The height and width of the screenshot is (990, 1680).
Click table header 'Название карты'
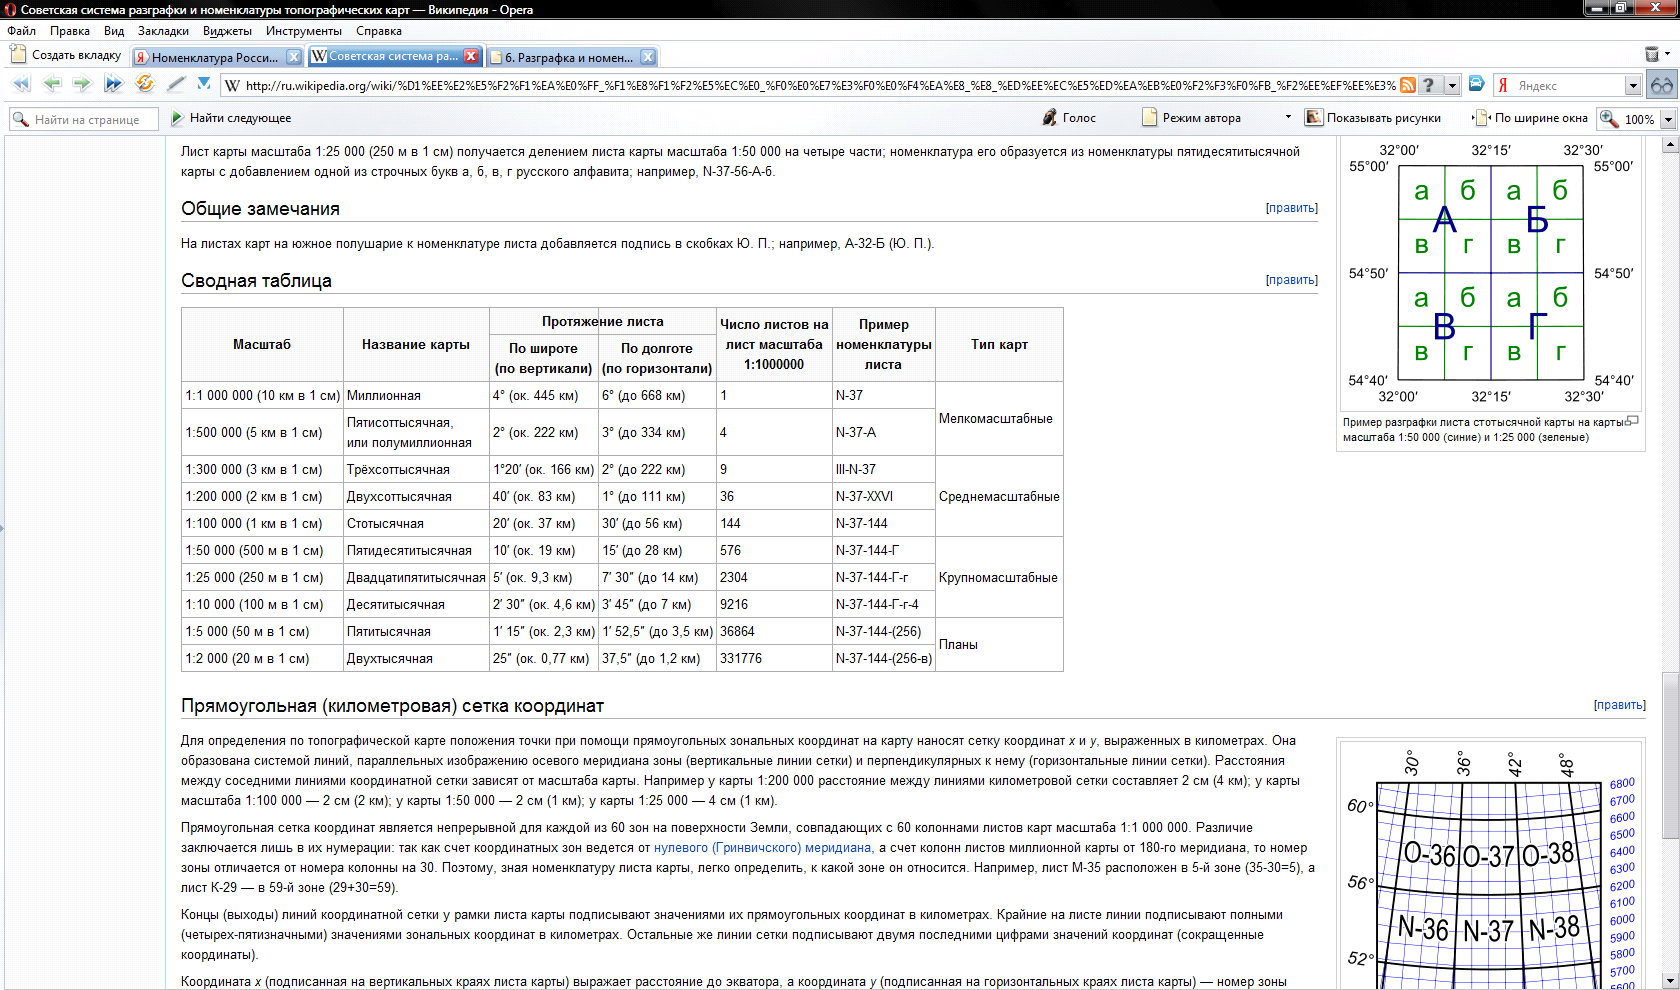tap(416, 344)
